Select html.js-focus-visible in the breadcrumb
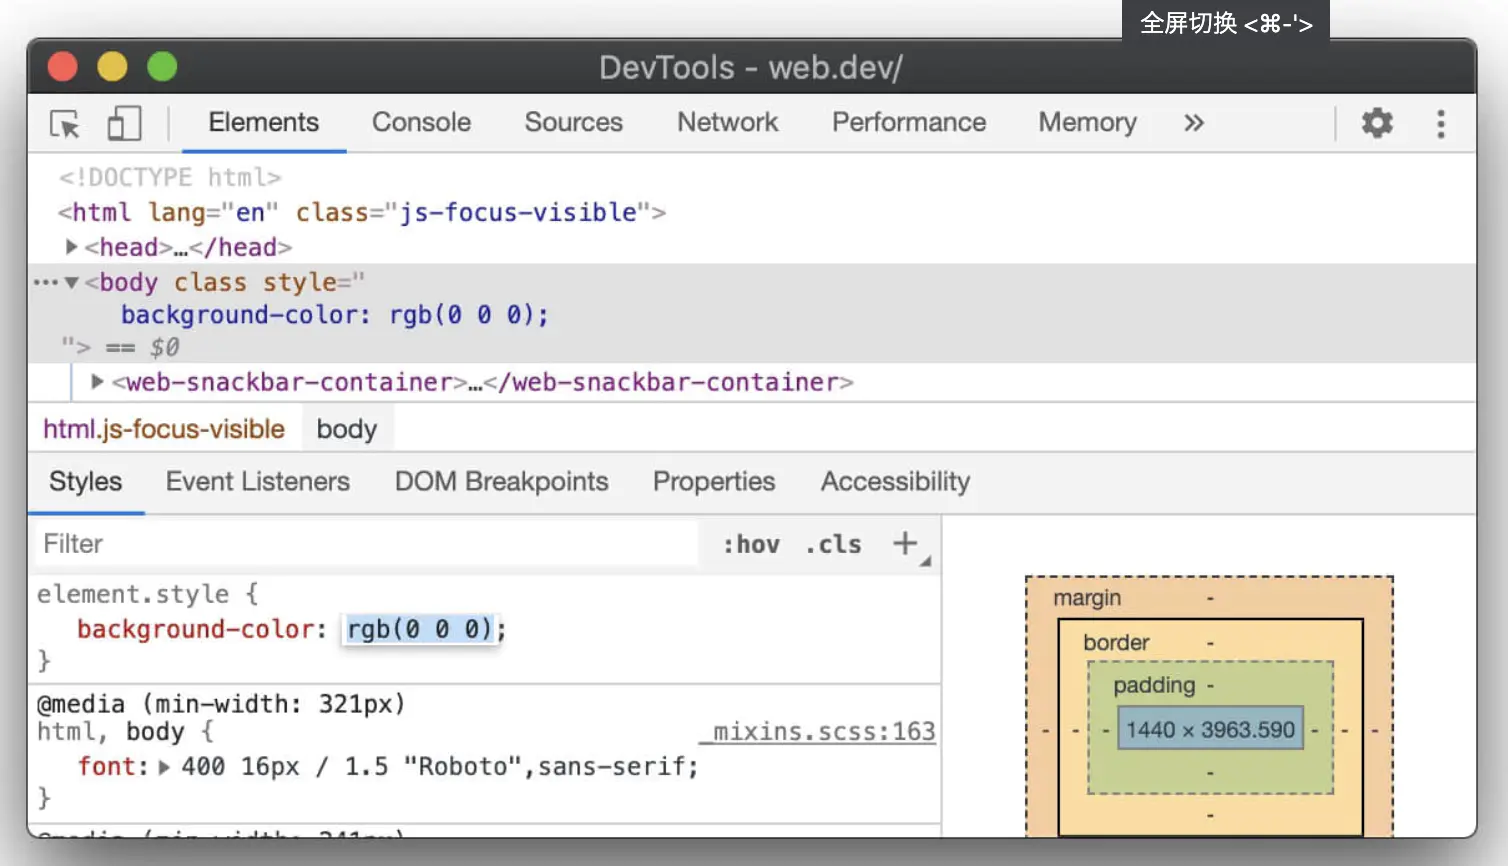Screen dimensions: 1508x866 (x=164, y=429)
